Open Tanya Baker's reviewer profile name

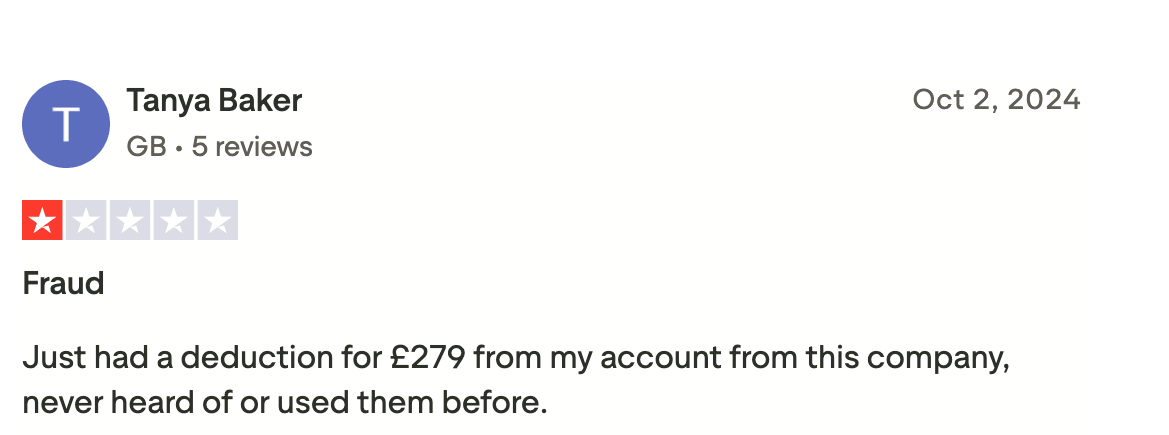pyautogui.click(x=214, y=101)
